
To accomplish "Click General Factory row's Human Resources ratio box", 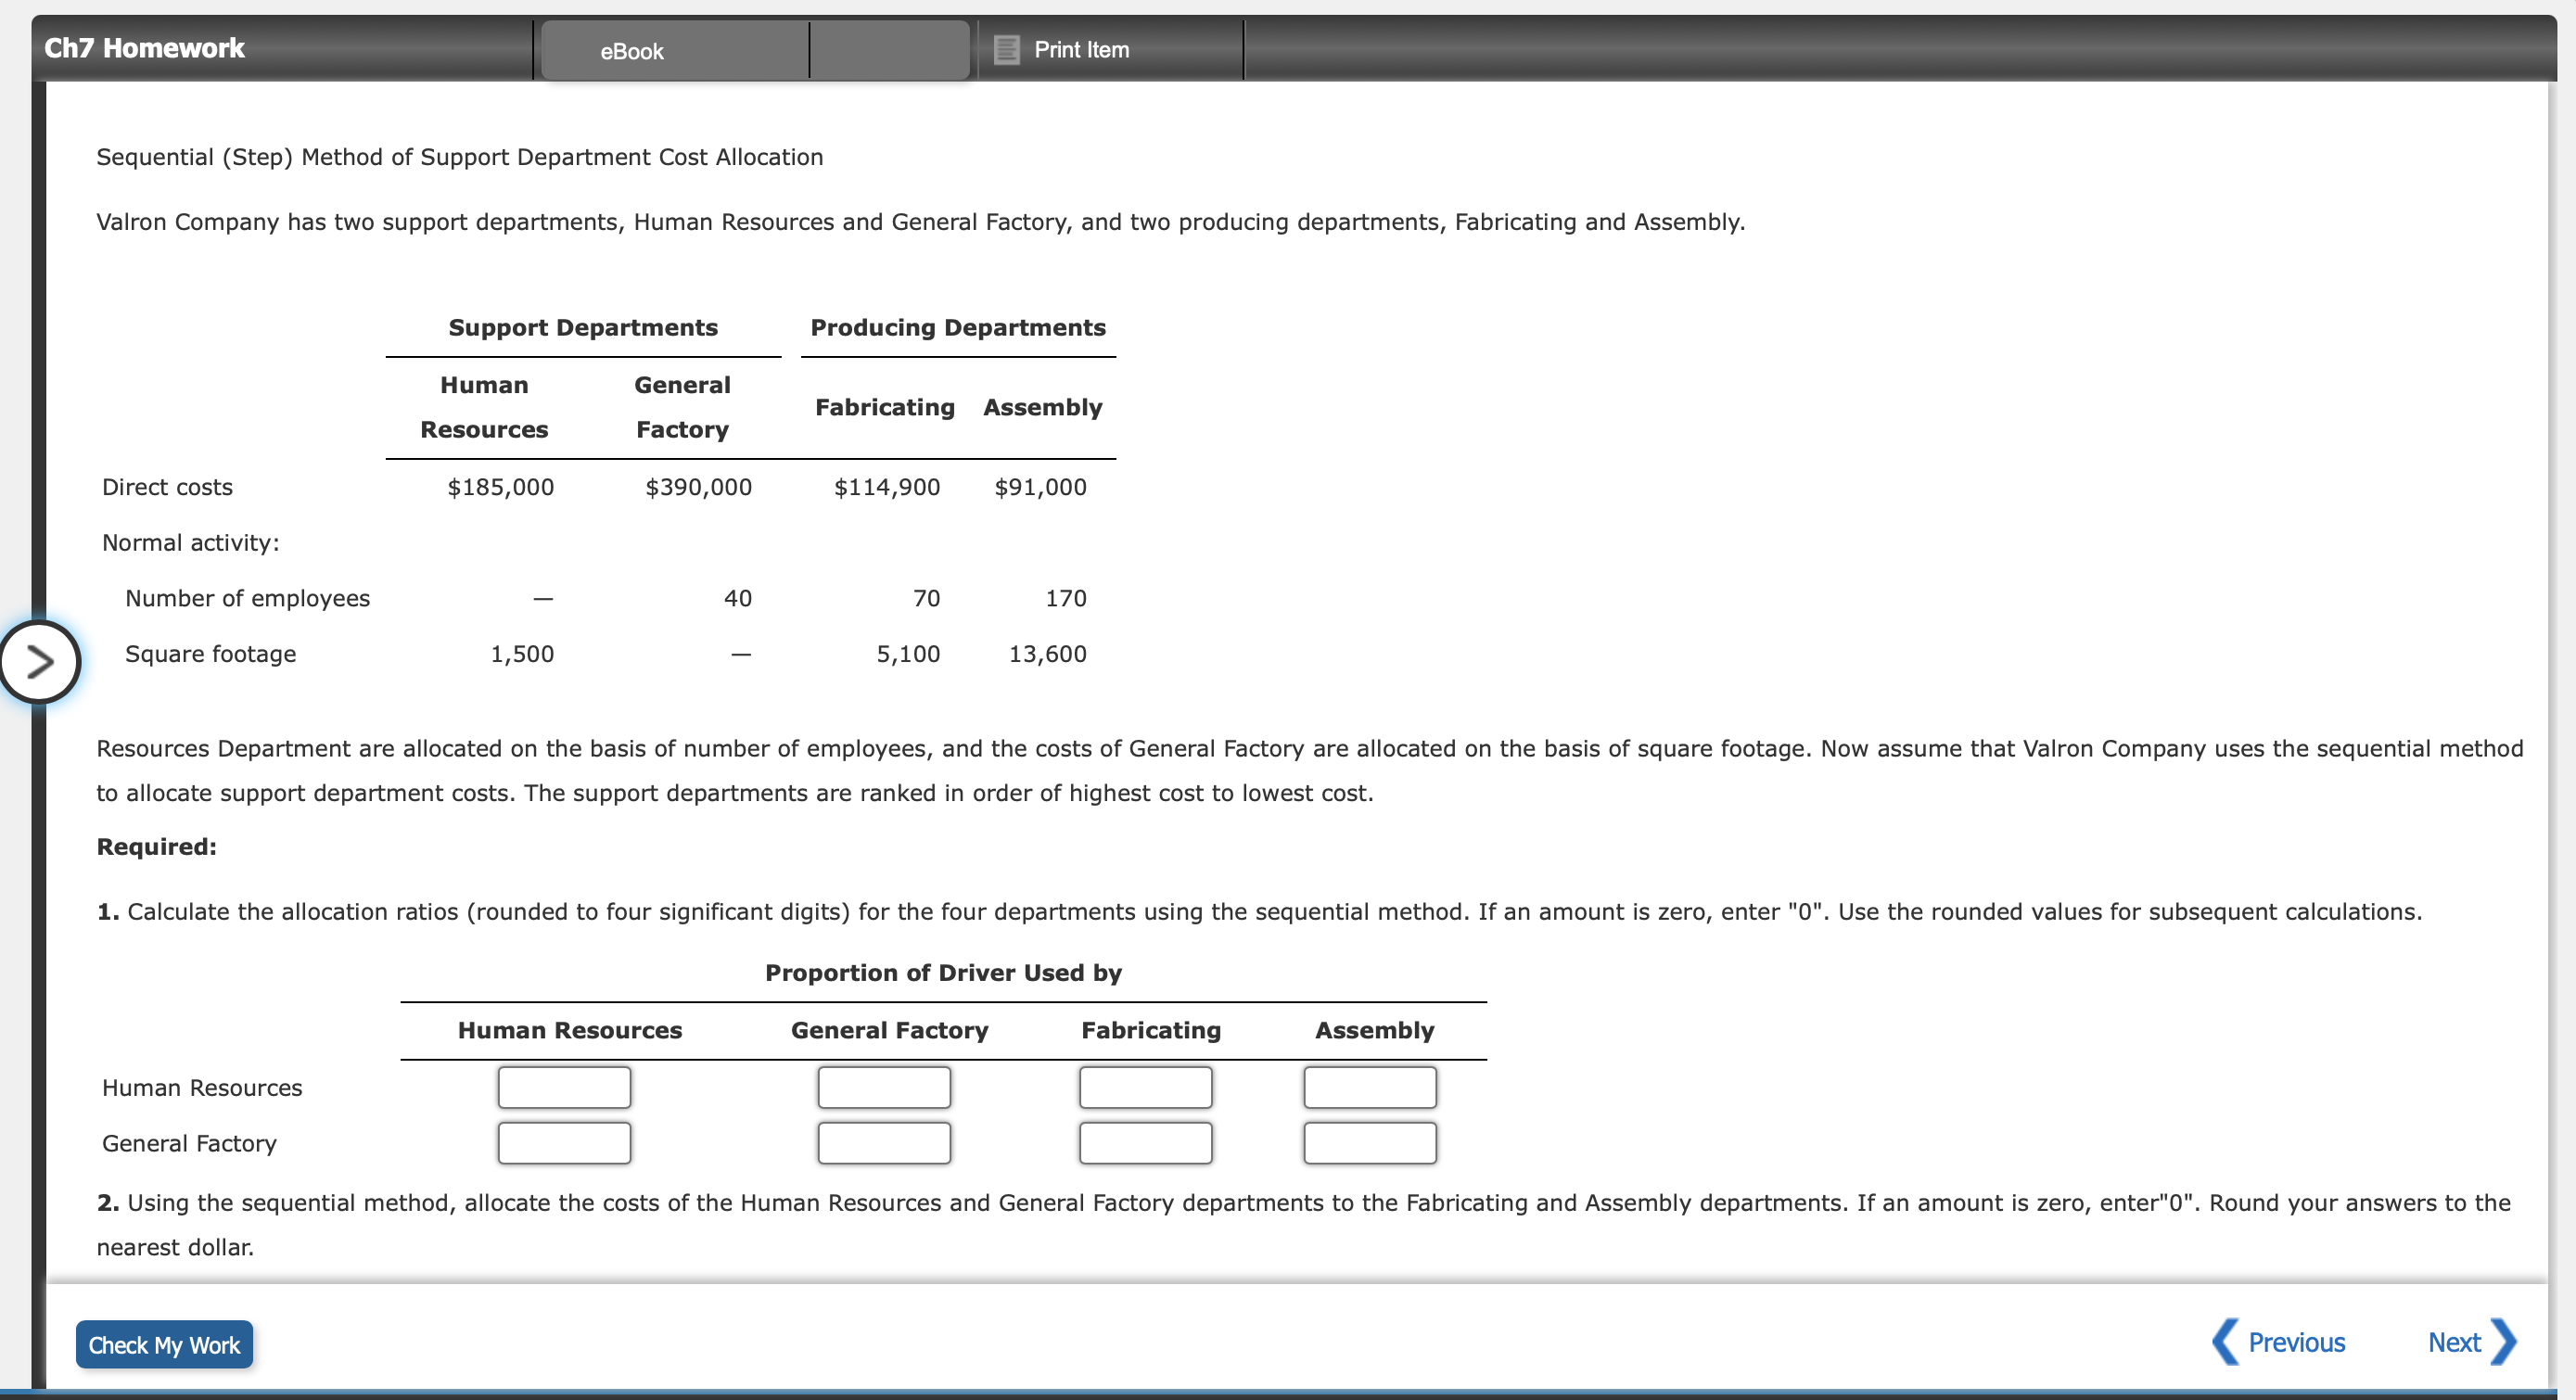I will point(563,1143).
